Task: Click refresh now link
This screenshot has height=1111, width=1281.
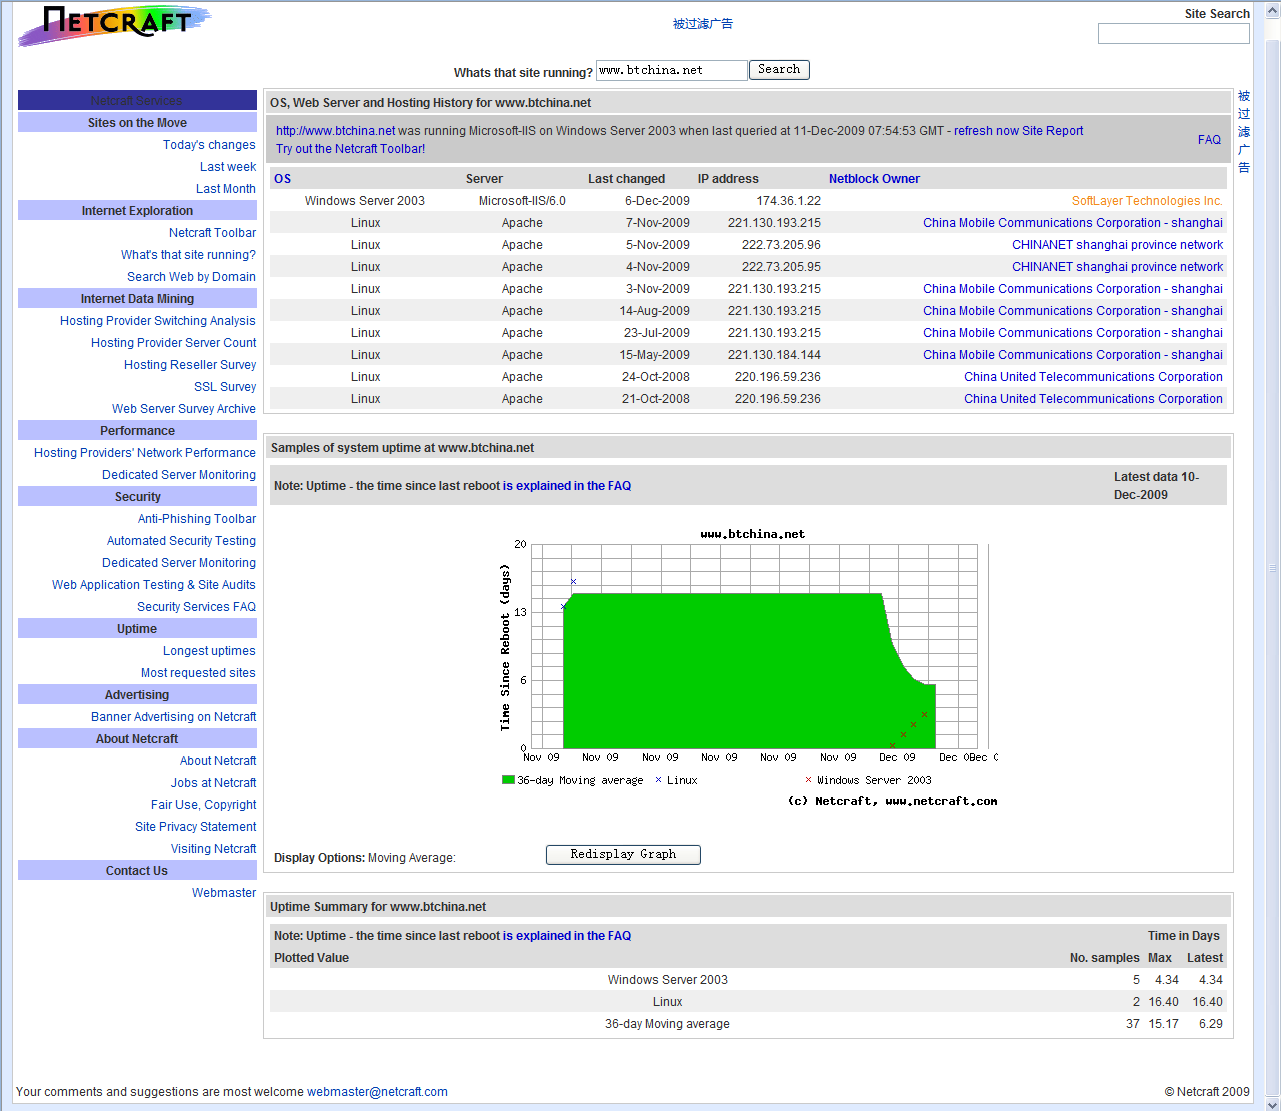Action: tap(986, 131)
